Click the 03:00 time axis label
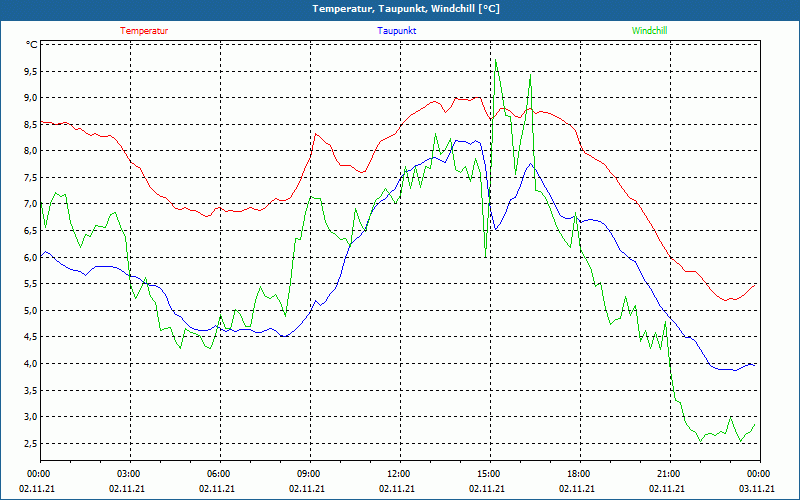 128,474
